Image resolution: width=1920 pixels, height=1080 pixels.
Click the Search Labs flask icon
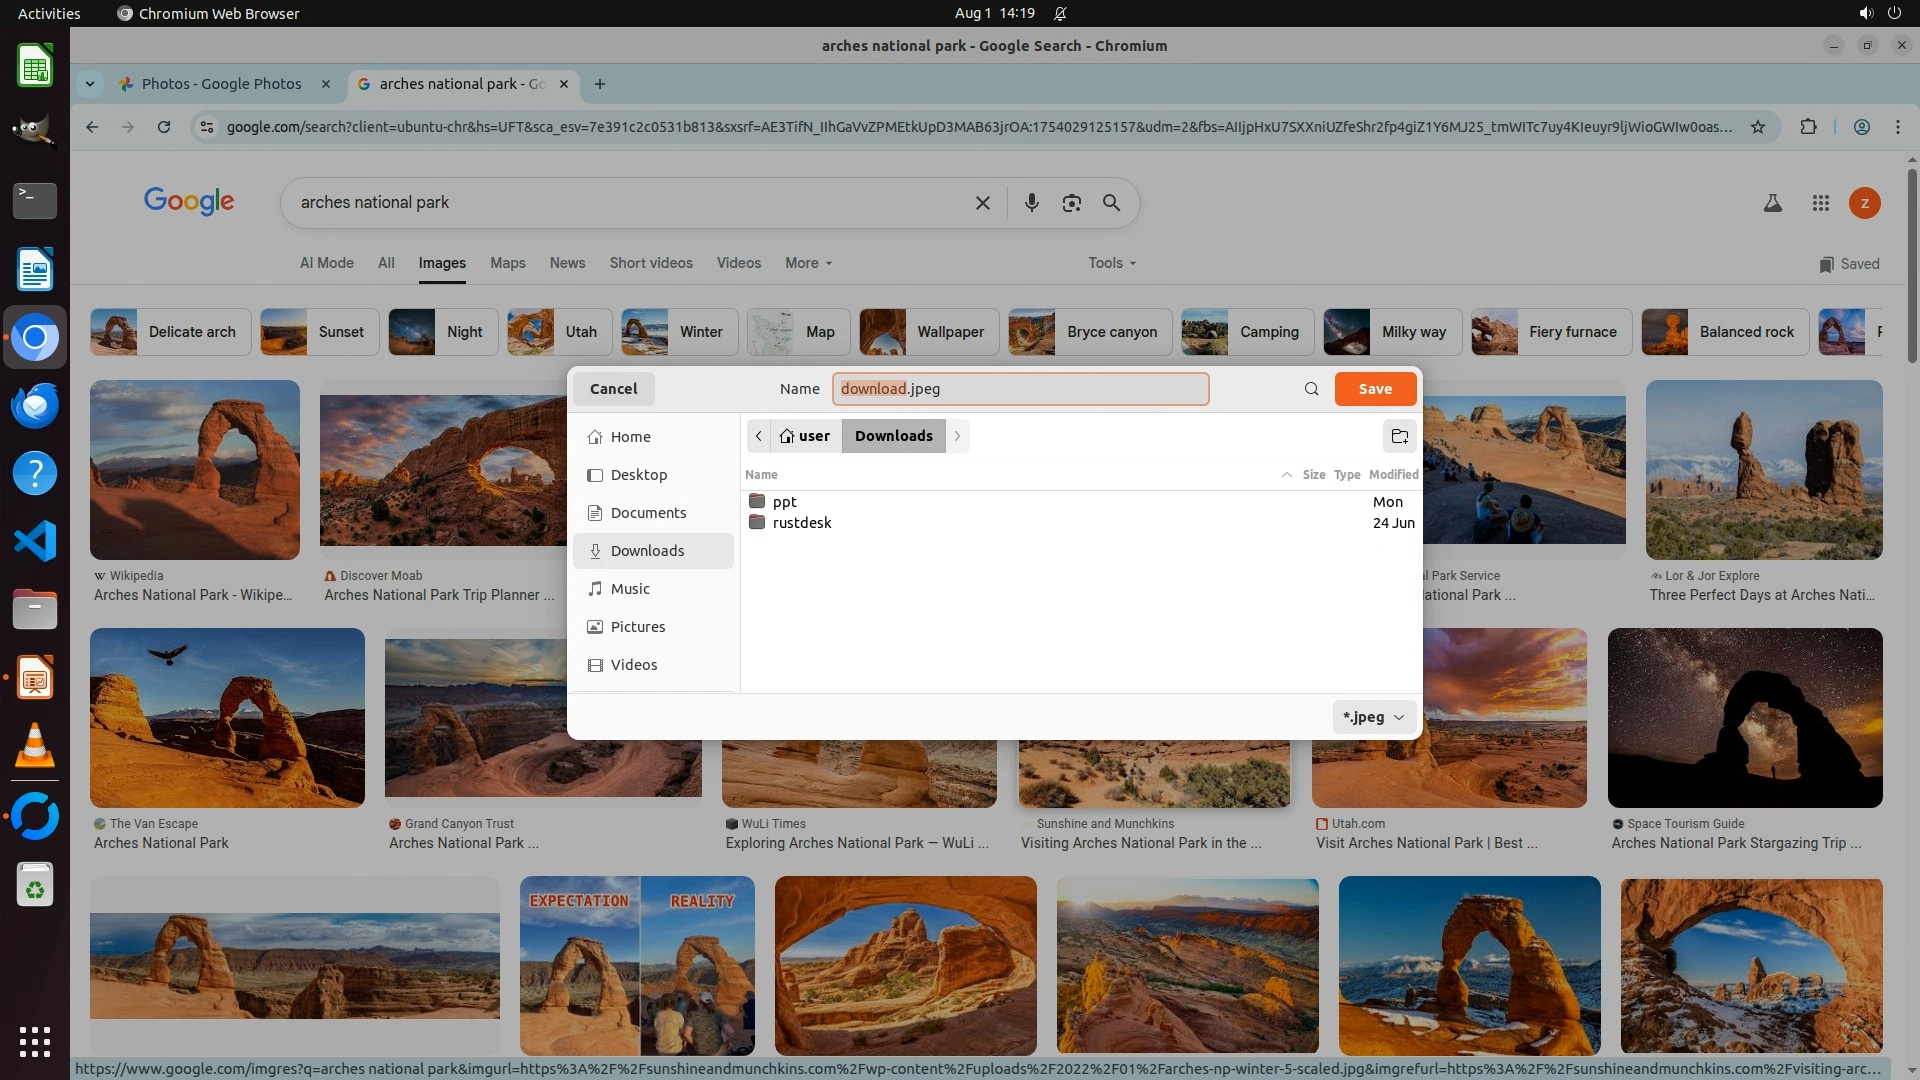(1772, 203)
